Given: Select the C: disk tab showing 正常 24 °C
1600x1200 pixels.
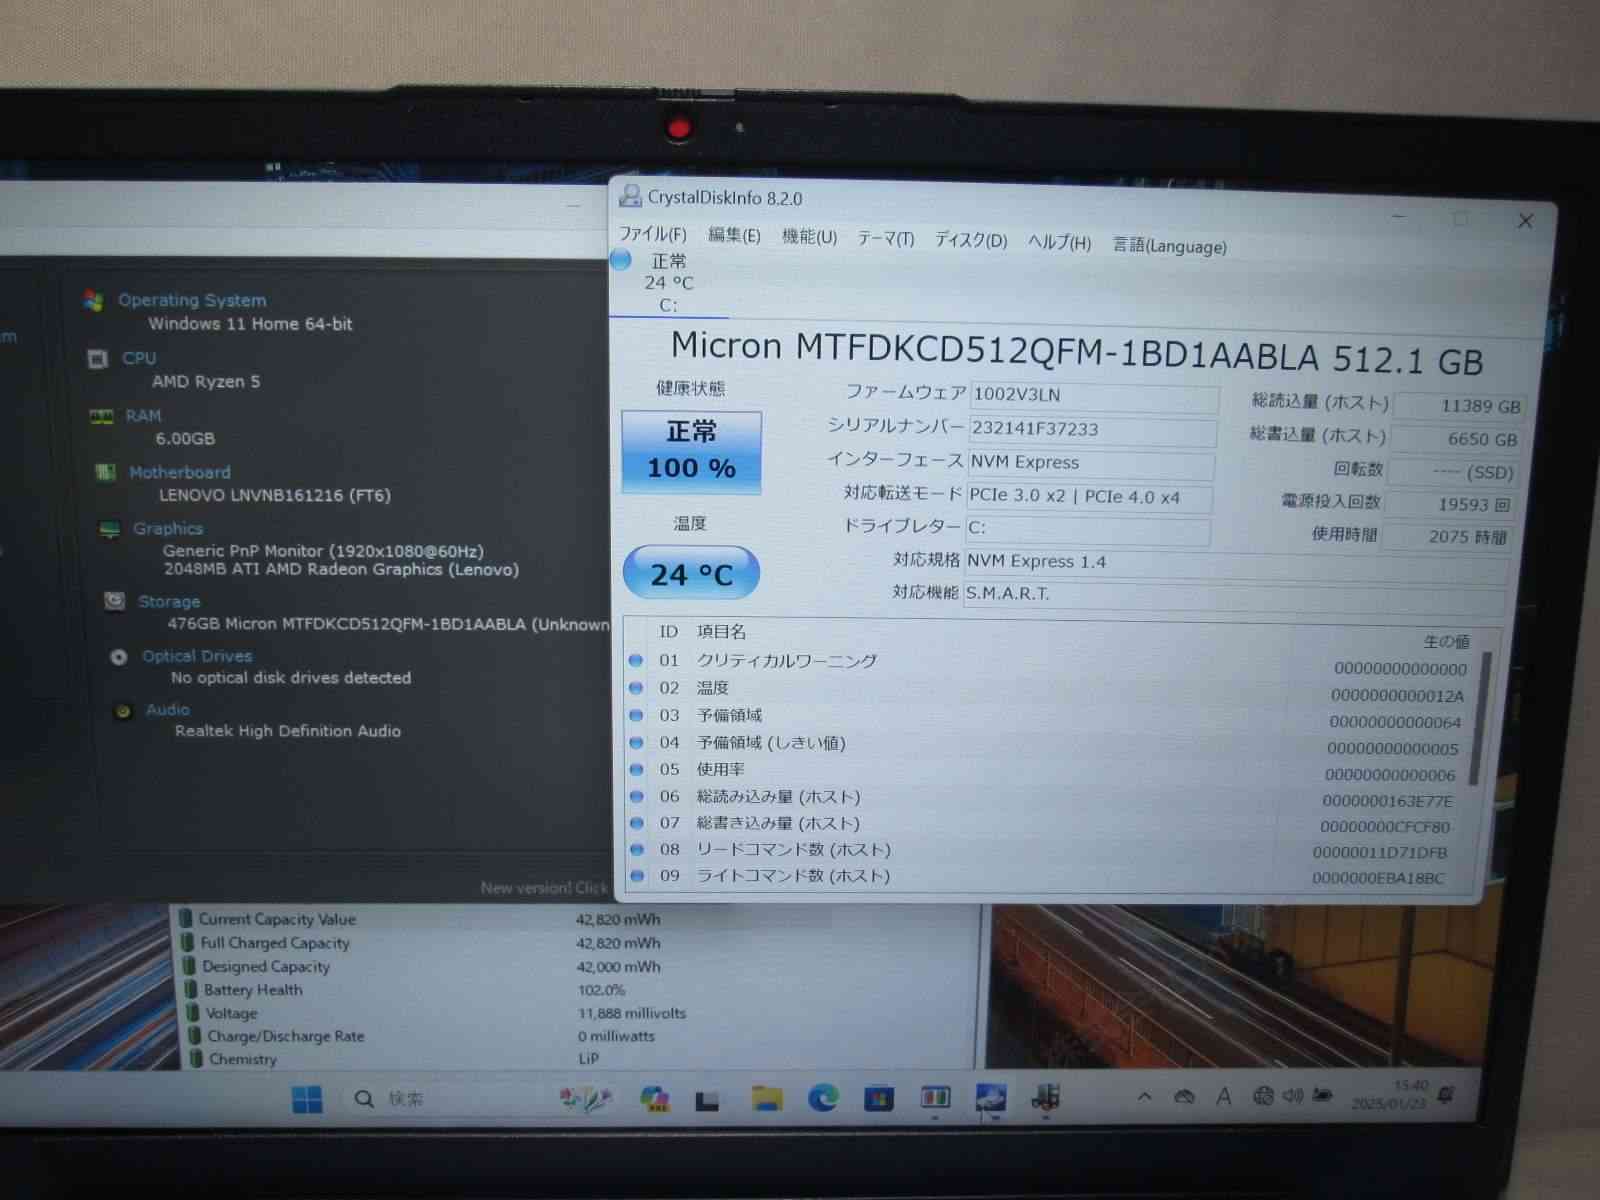Looking at the screenshot, I should click(669, 283).
